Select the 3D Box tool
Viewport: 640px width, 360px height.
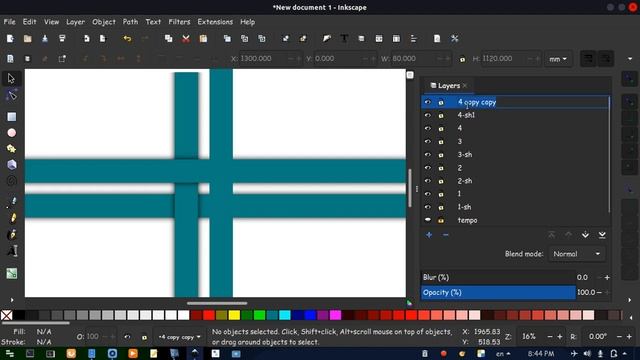point(11,164)
